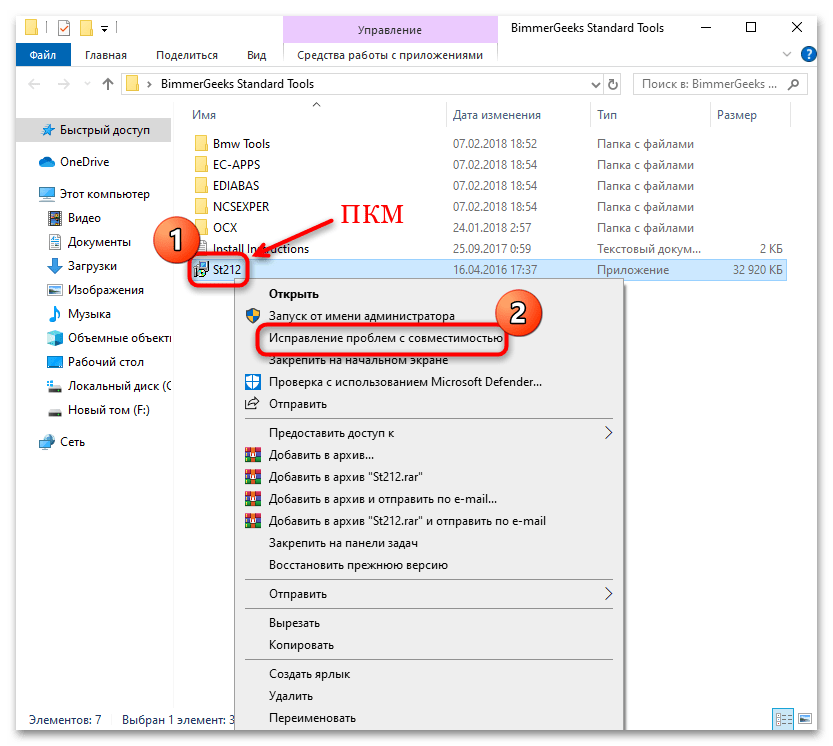Viewport: 833px width, 746px height.
Task: Expand the Предоставить доступ к submenu
Action: coord(608,433)
